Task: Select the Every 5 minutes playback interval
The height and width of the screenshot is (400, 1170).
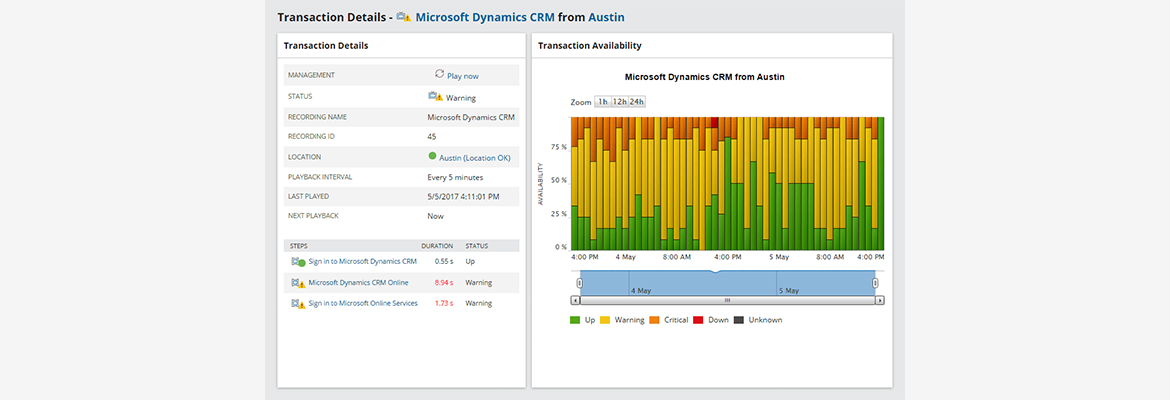Action: pyautogui.click(x=455, y=178)
